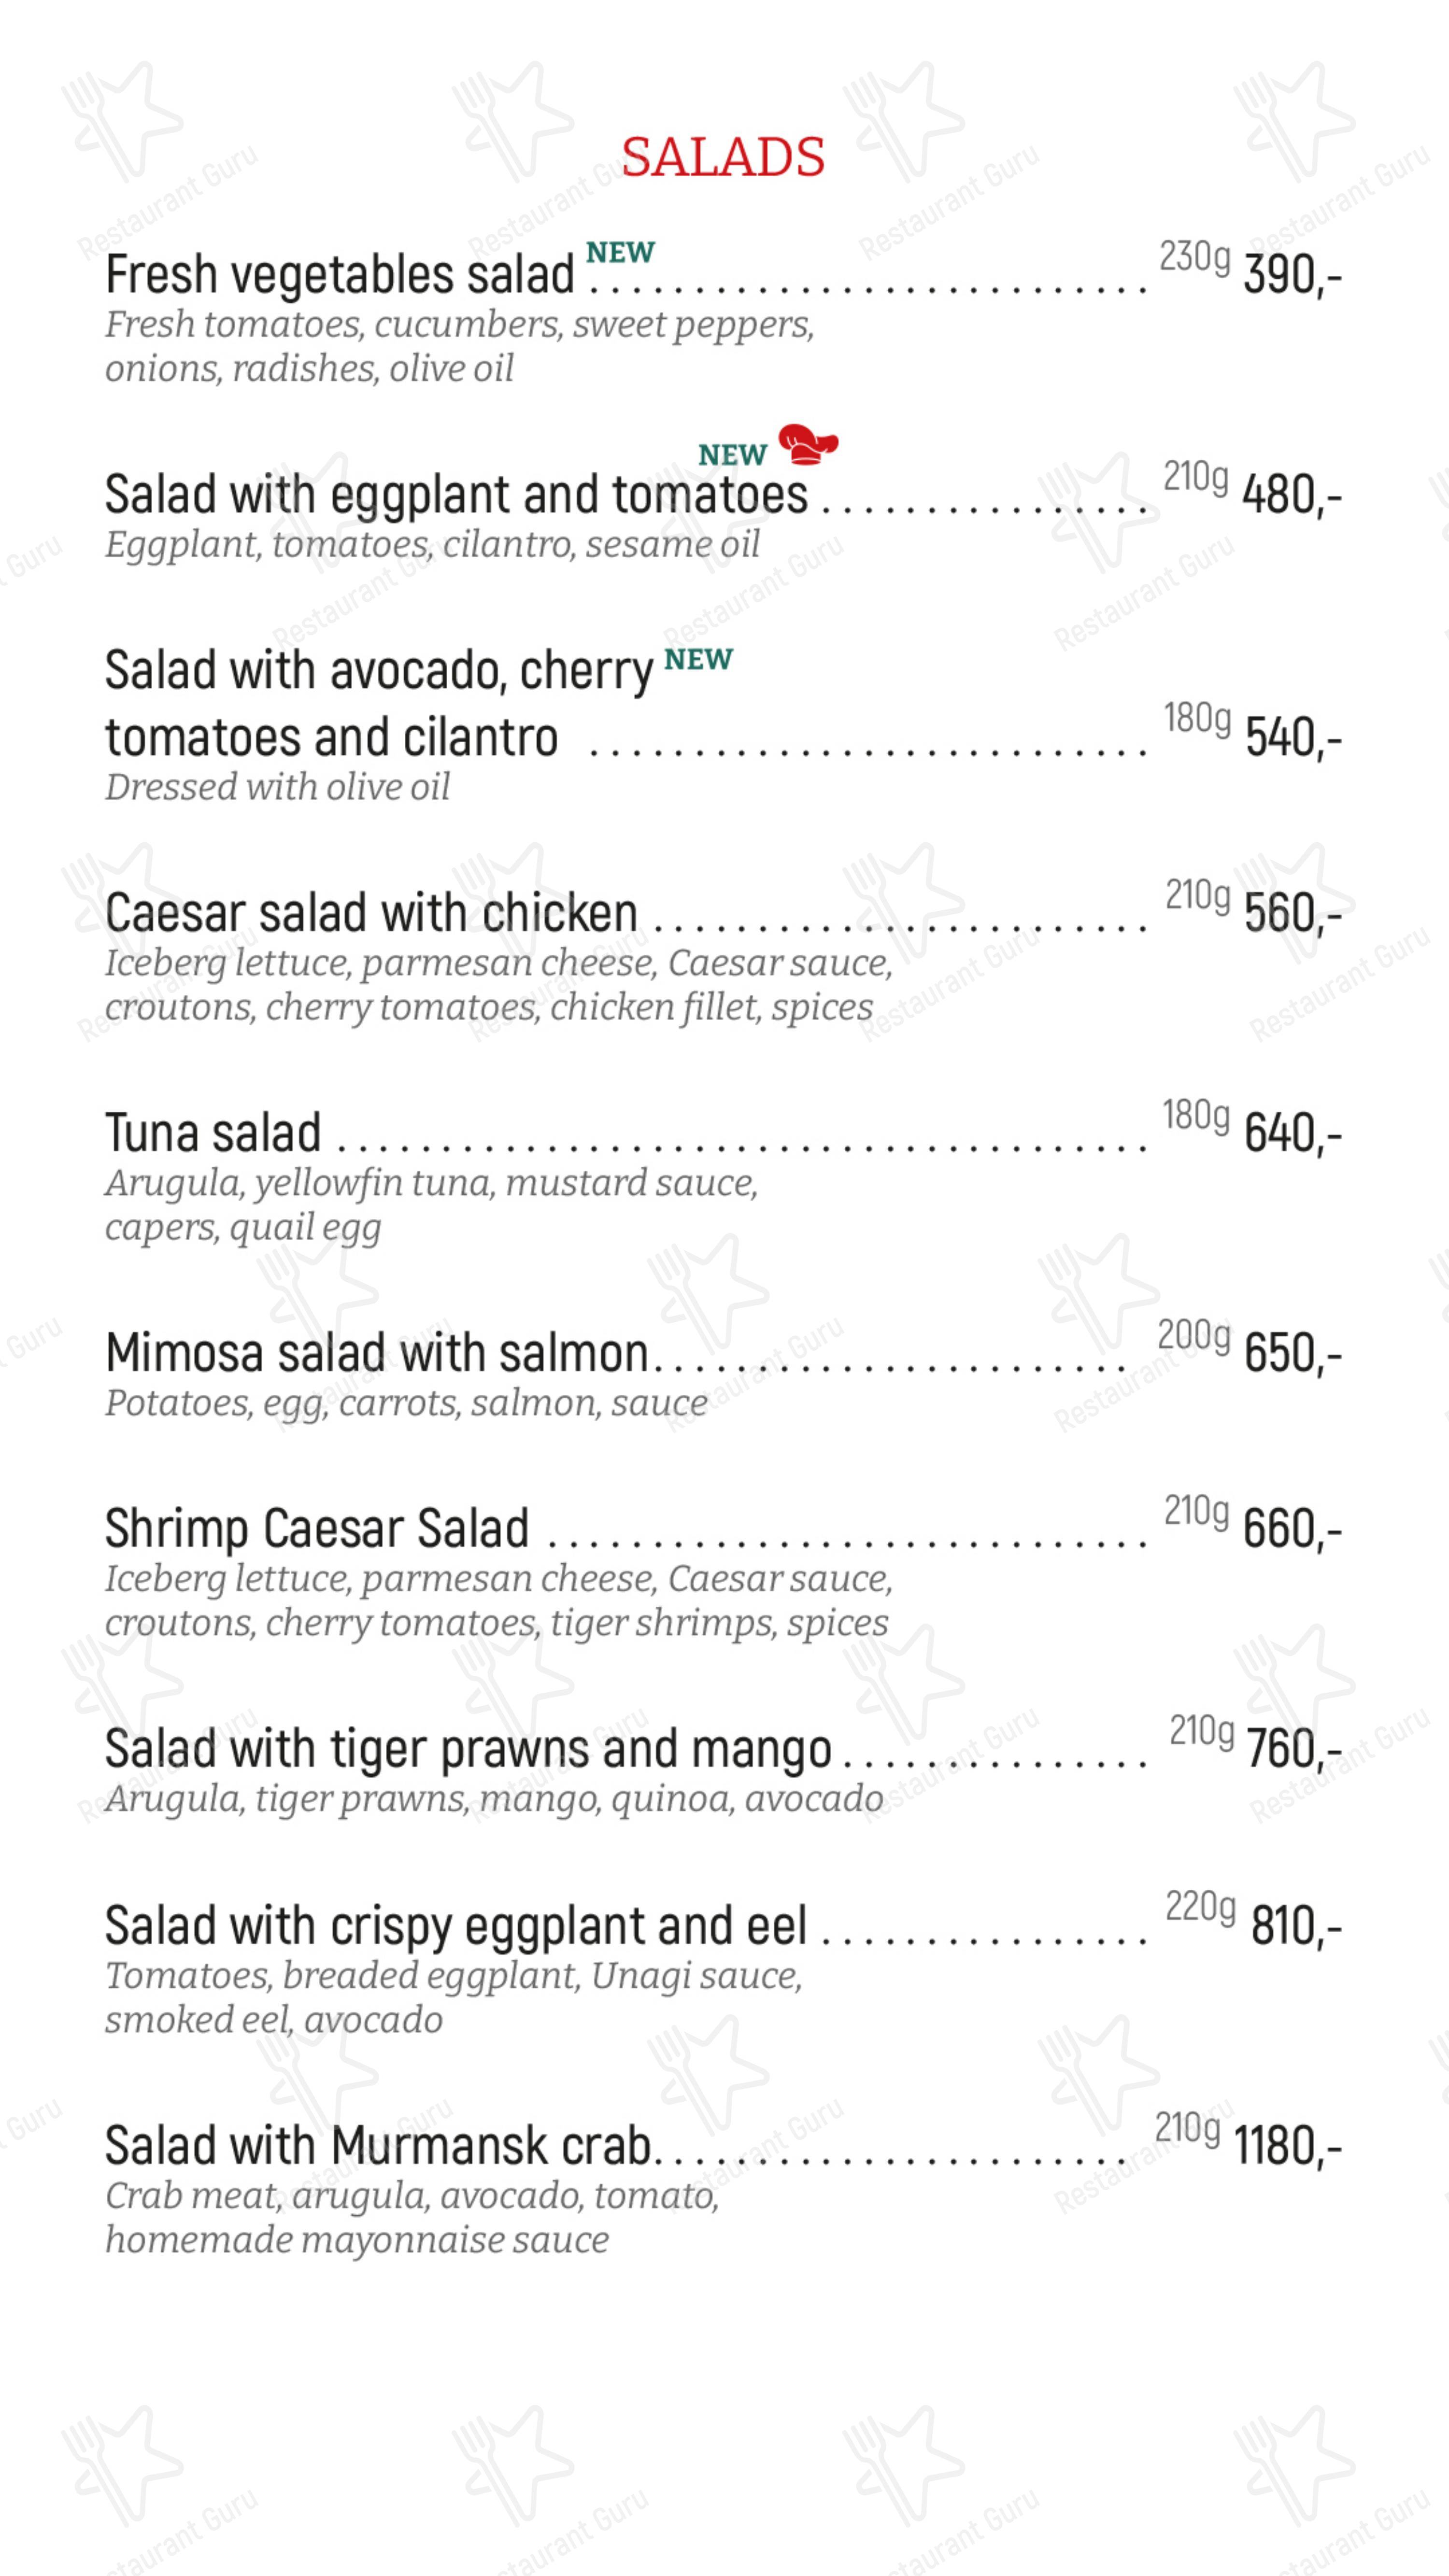Click the red chef hat icon

(808, 444)
